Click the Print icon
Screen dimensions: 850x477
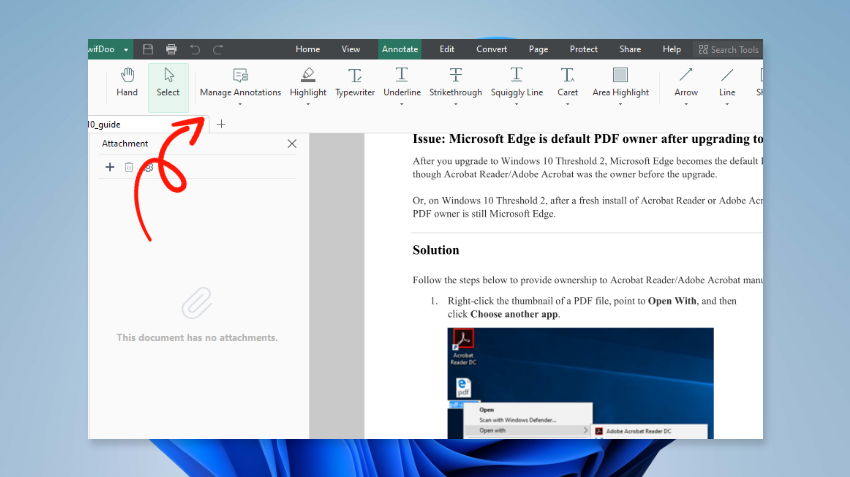point(171,49)
